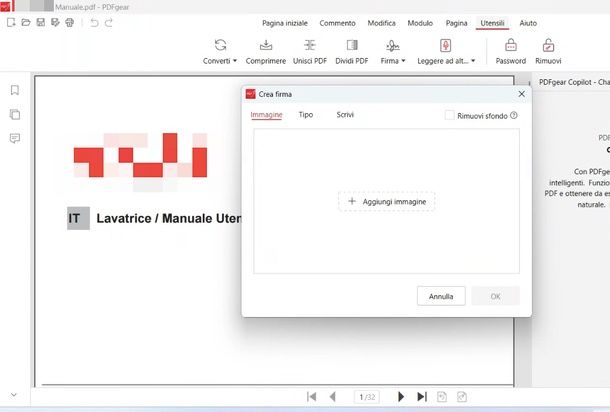610x412 pixels.
Task: Click the rotate page right icon
Action: (x=462, y=397)
